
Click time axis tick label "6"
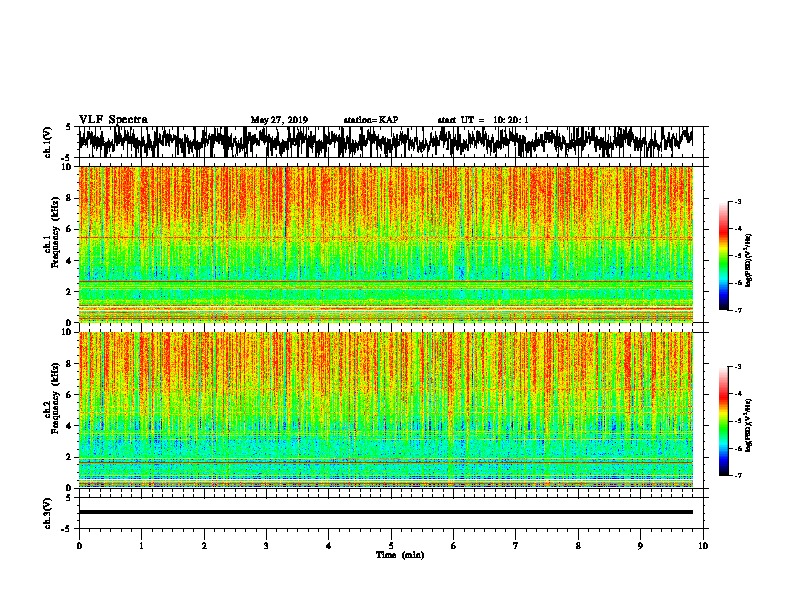click(453, 546)
